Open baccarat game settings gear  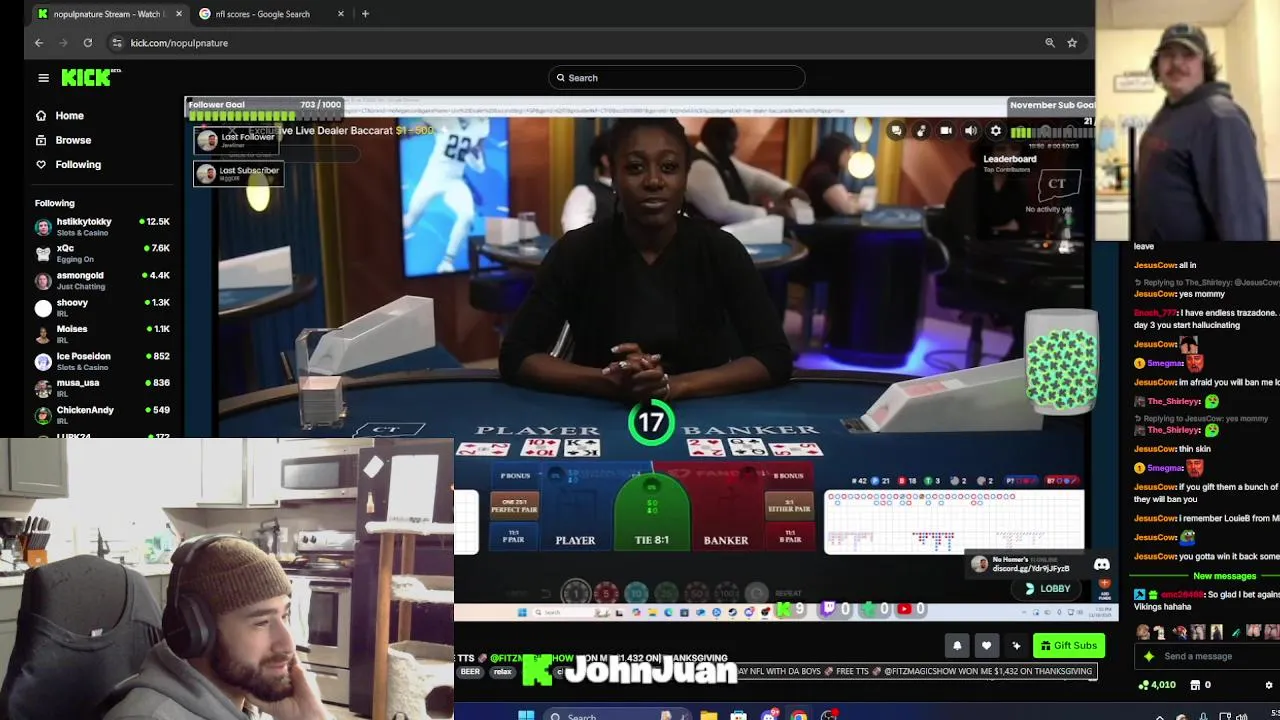[995, 131]
